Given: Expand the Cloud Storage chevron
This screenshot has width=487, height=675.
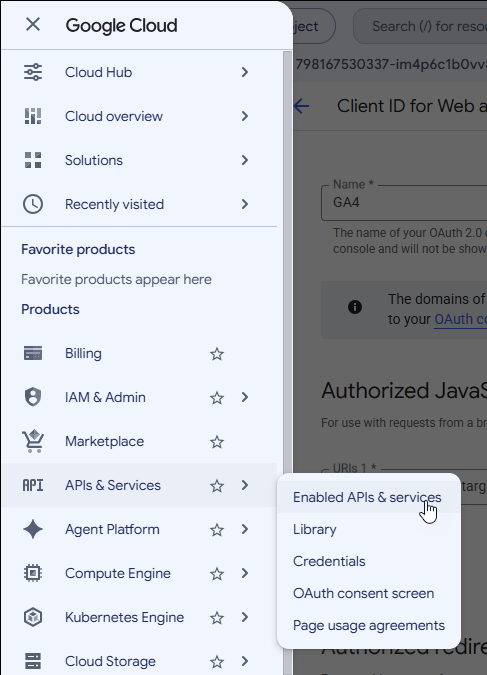Looking at the screenshot, I should pyautogui.click(x=245, y=661).
